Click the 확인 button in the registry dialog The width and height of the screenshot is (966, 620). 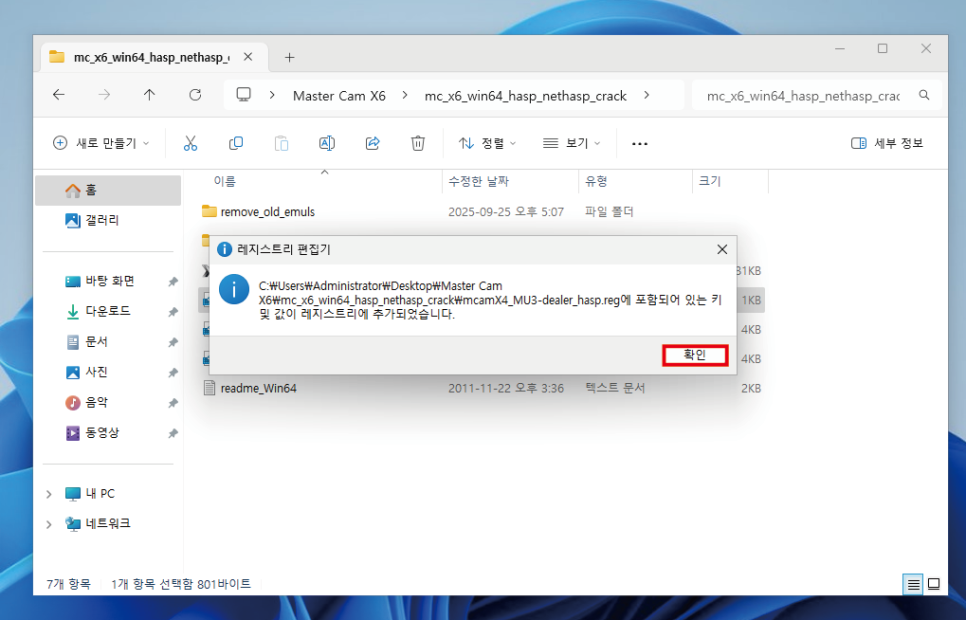click(x=695, y=355)
